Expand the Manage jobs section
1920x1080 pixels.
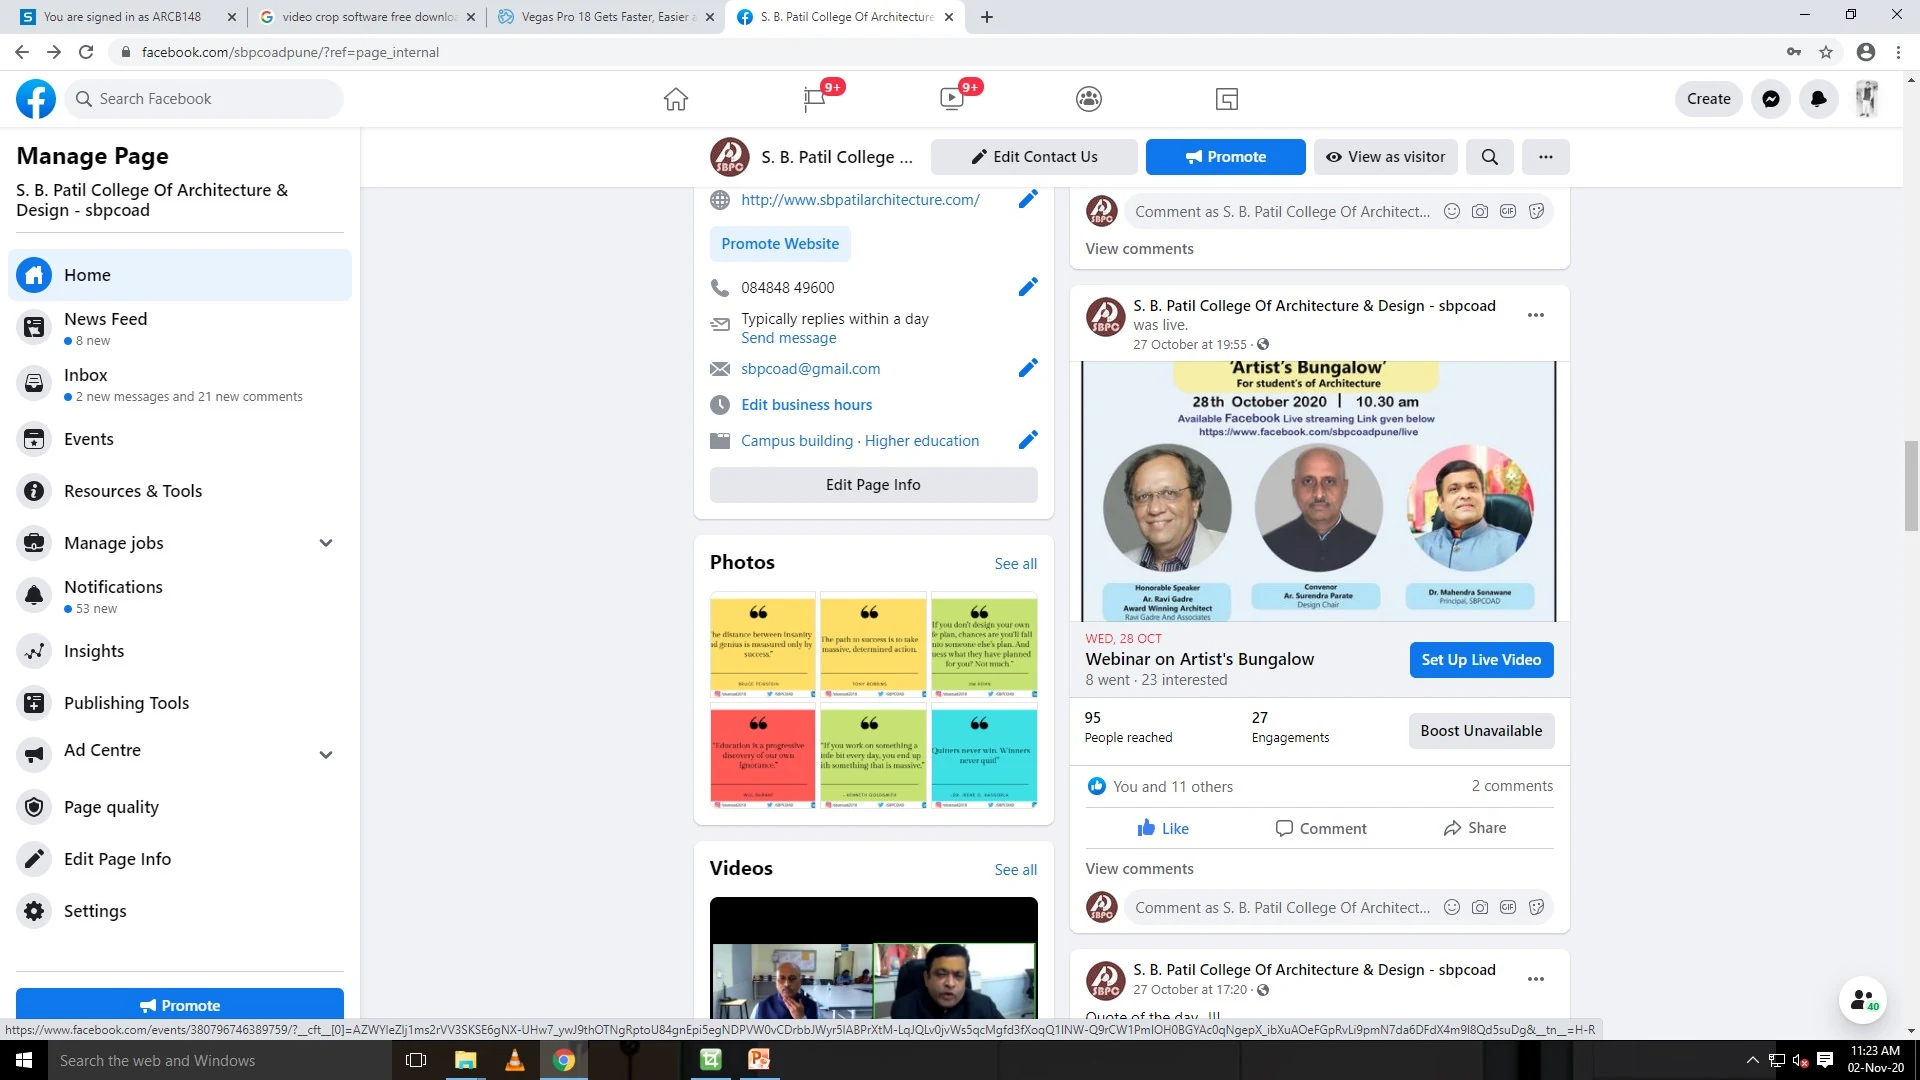click(326, 543)
